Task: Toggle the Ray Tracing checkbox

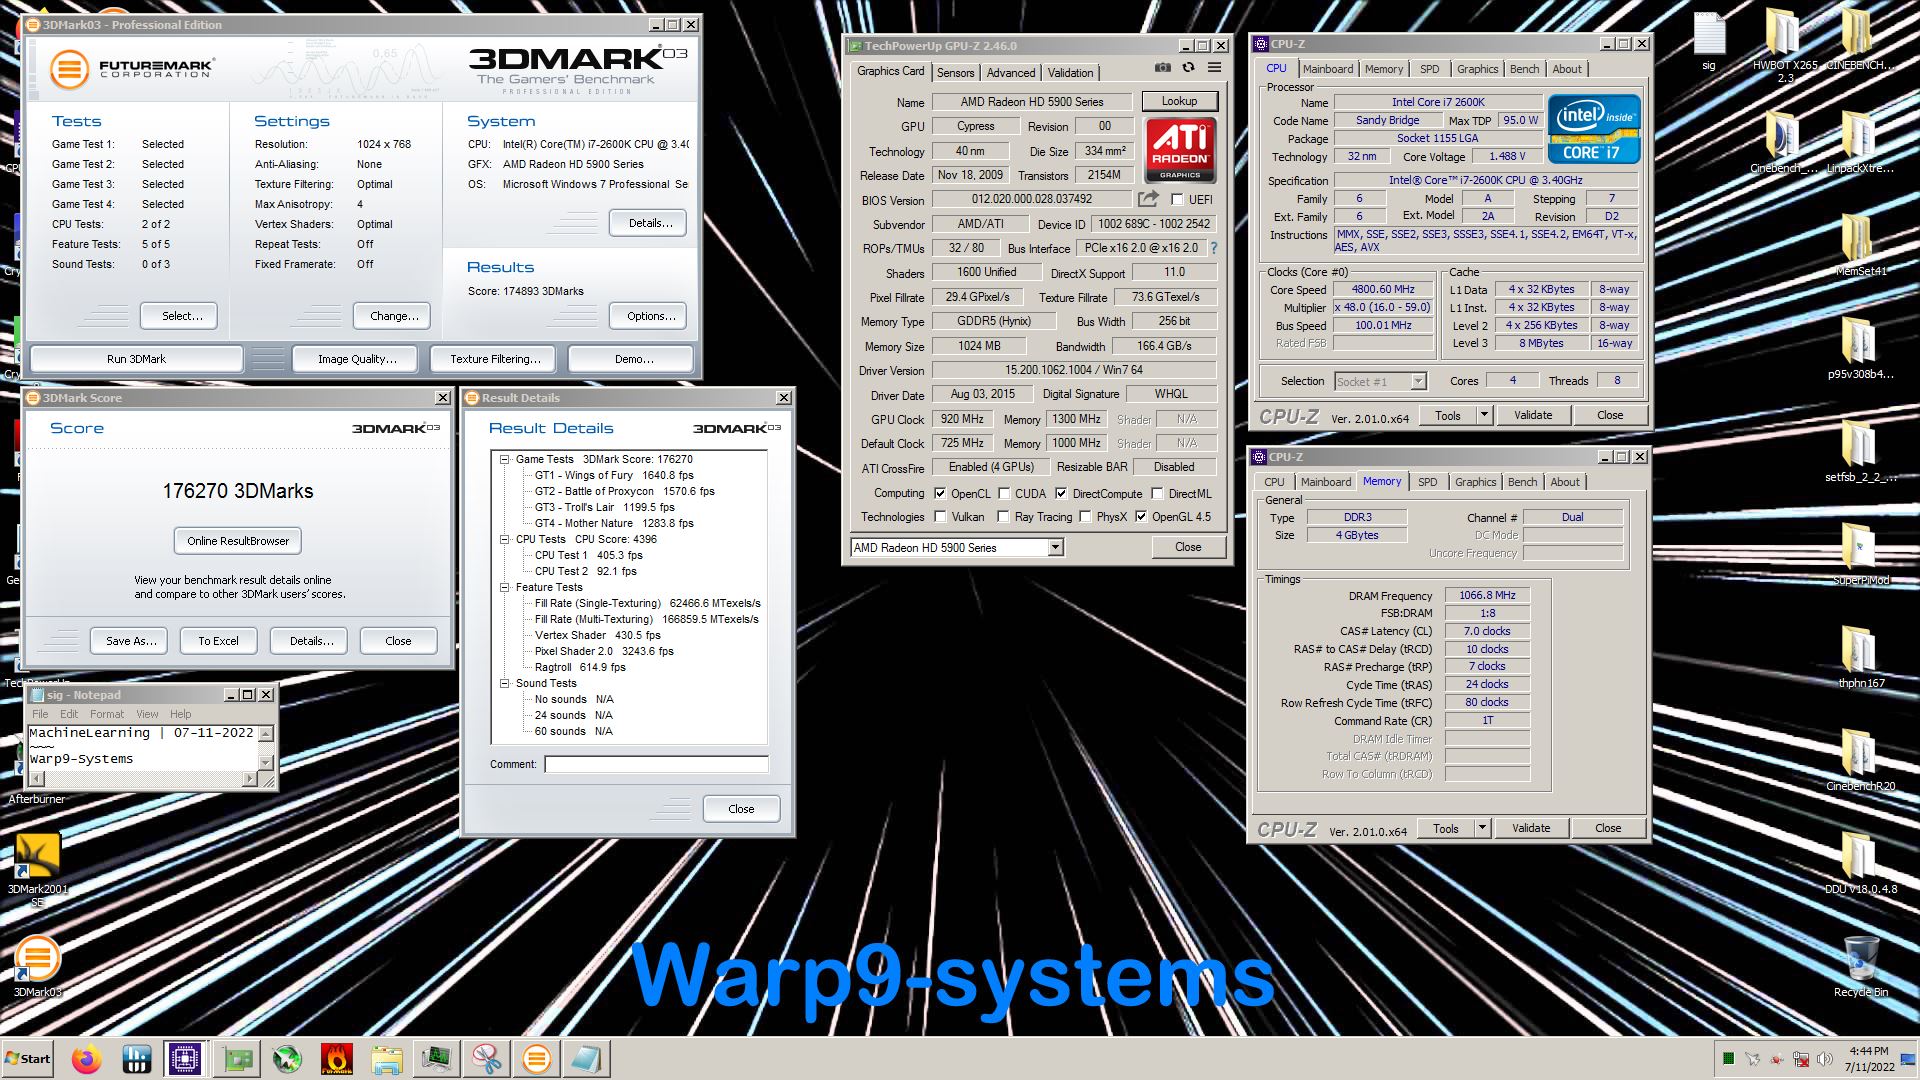Action: 1003,516
